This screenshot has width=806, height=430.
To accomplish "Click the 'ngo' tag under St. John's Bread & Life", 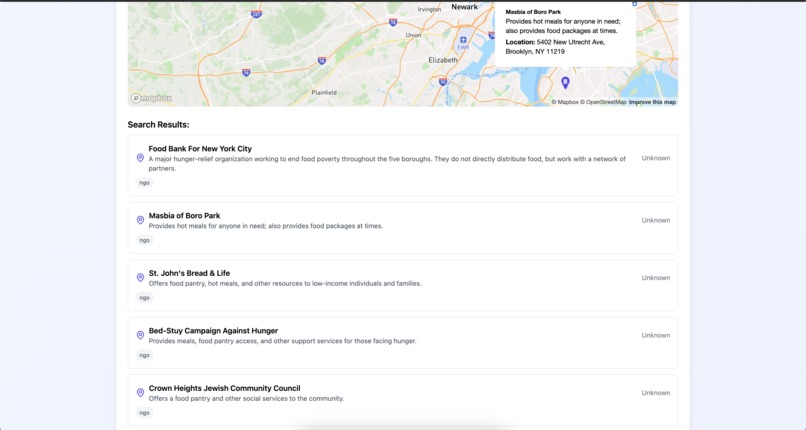I will pos(144,298).
